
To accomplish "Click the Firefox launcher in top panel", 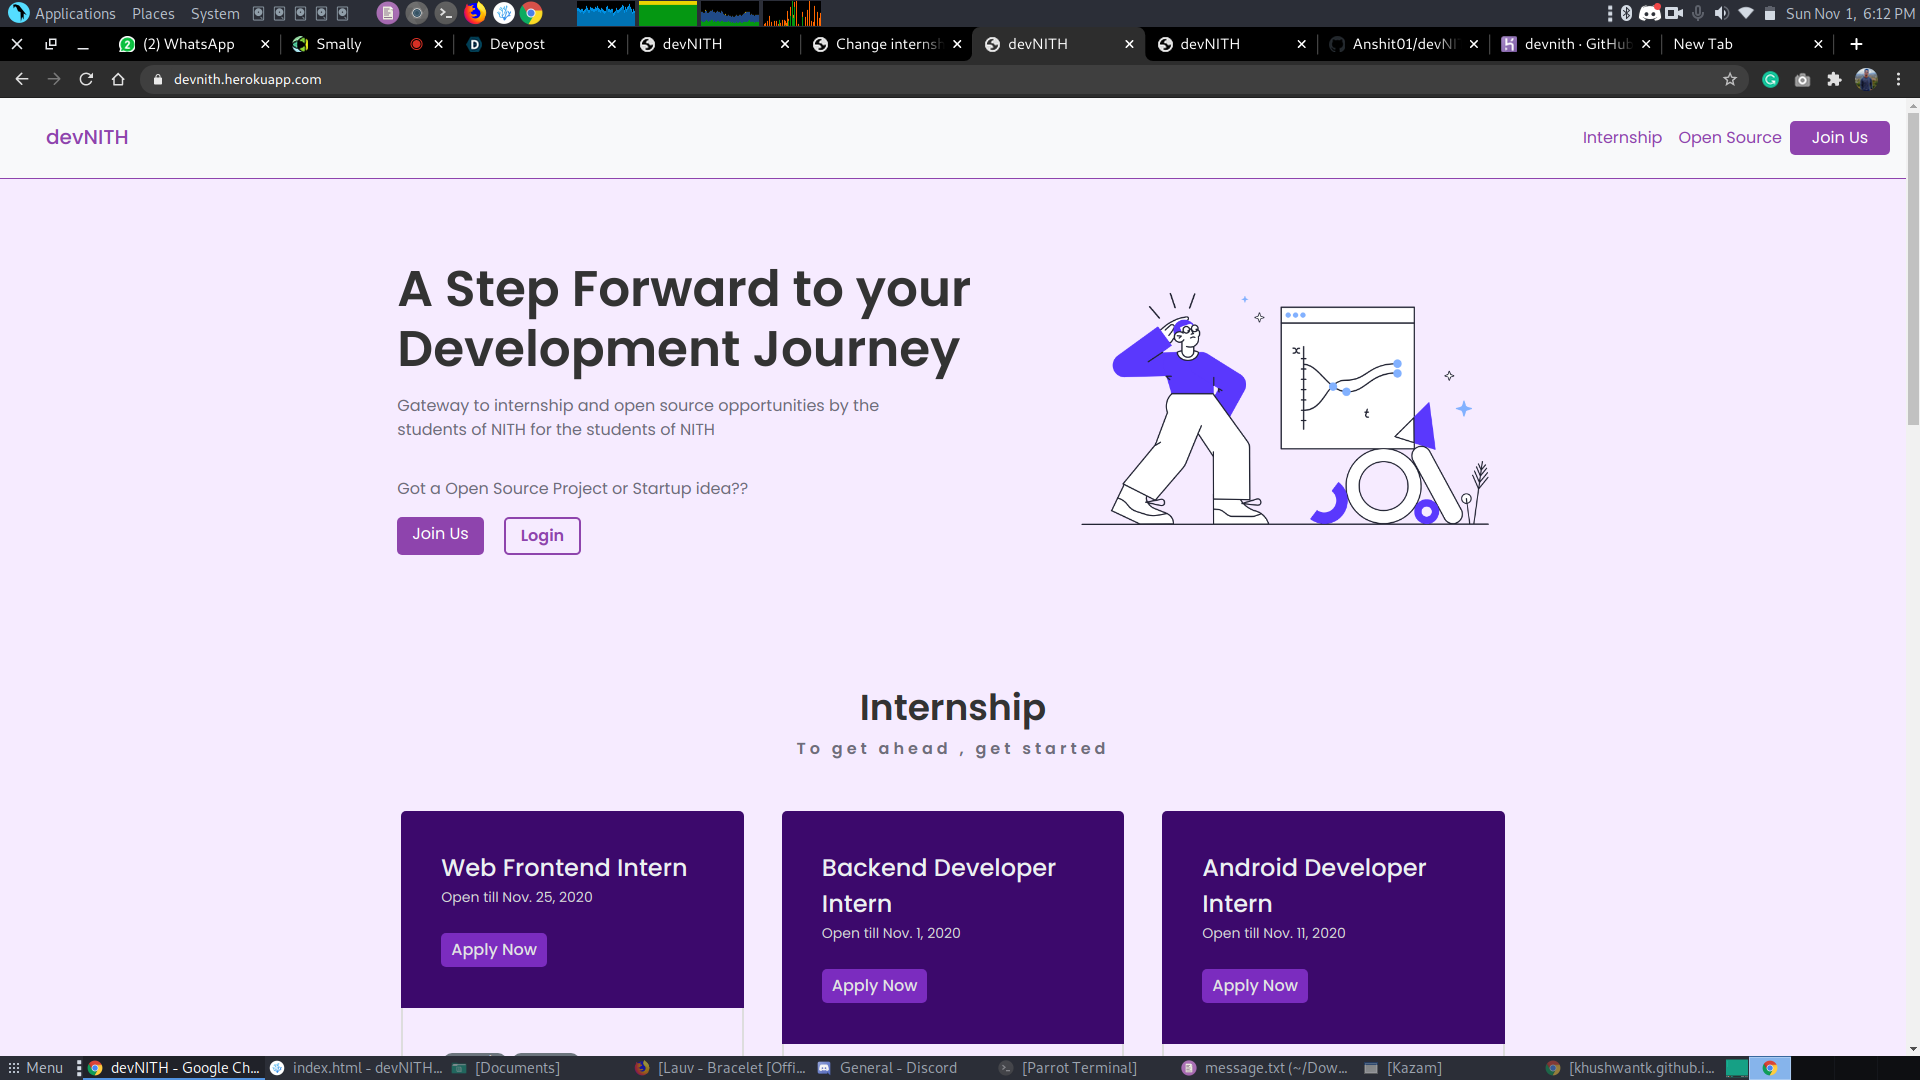I will click(475, 13).
